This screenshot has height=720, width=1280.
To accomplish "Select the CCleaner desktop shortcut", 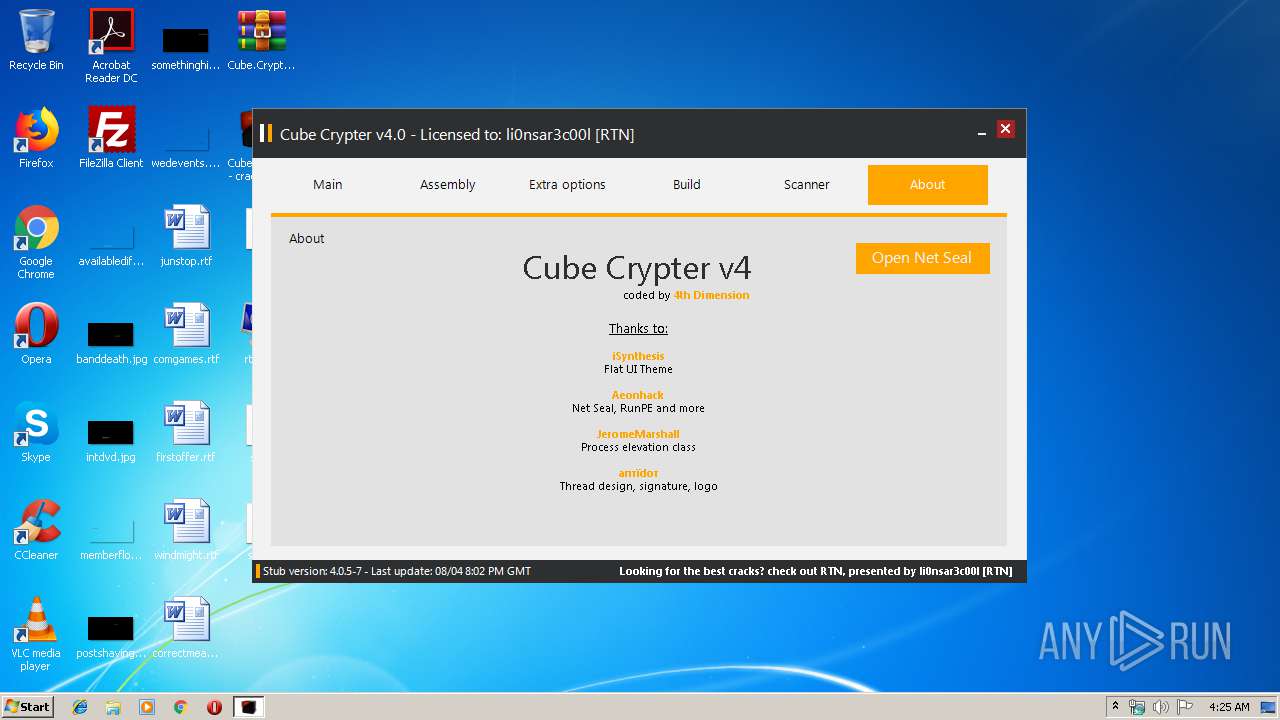I will pyautogui.click(x=36, y=530).
